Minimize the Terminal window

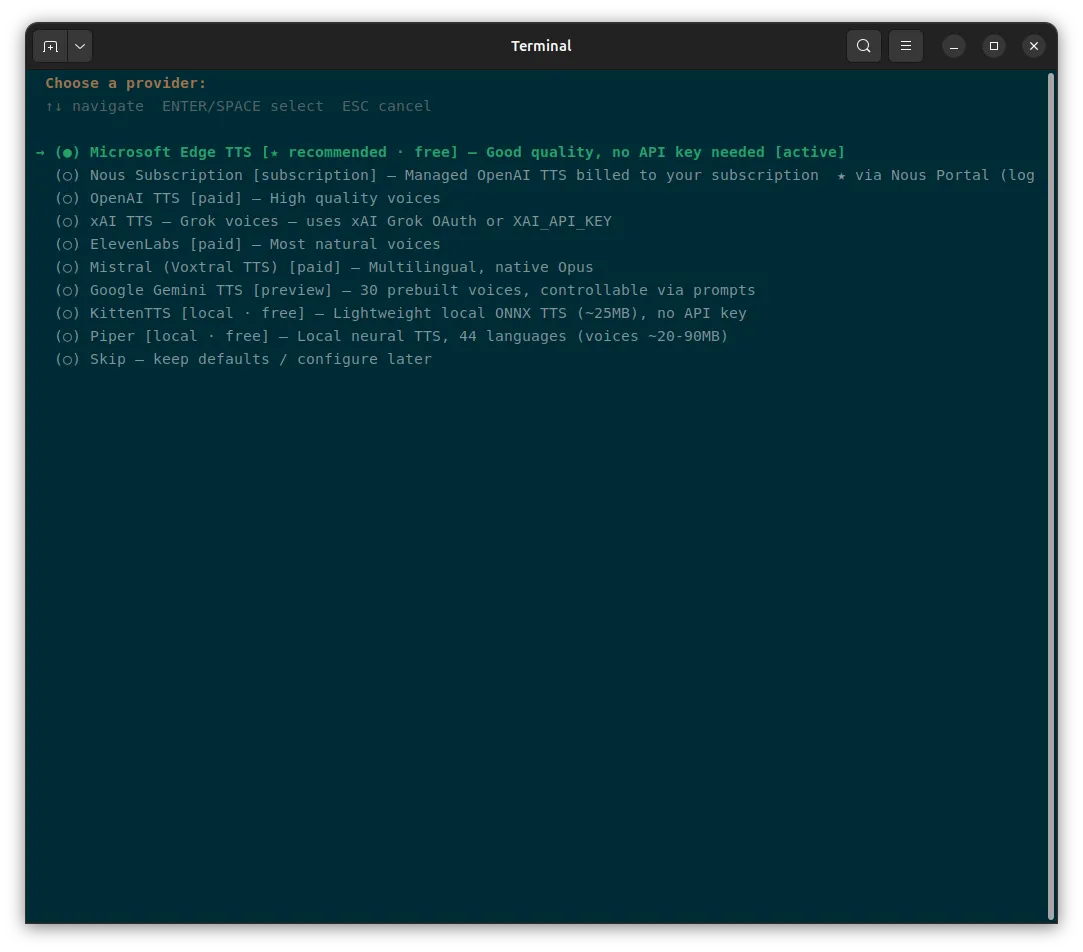[954, 46]
